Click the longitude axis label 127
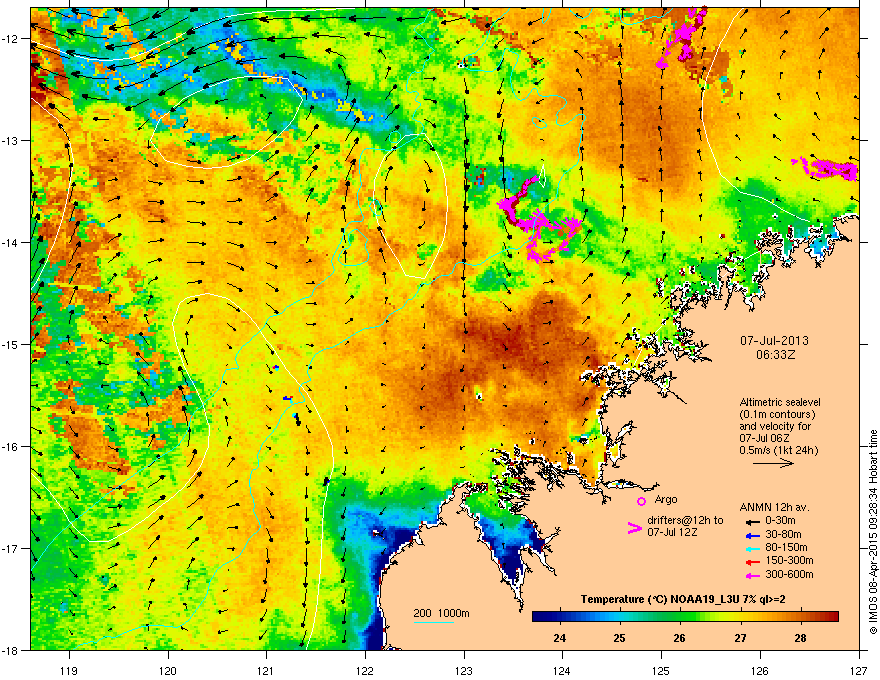 click(859, 670)
